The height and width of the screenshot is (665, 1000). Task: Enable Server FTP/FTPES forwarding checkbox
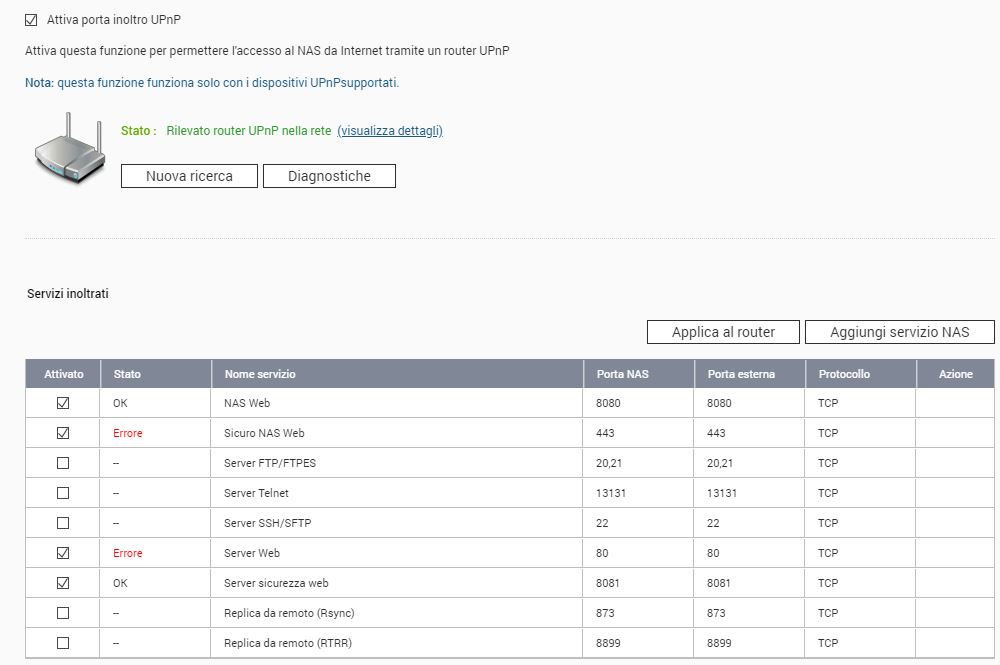pos(63,463)
